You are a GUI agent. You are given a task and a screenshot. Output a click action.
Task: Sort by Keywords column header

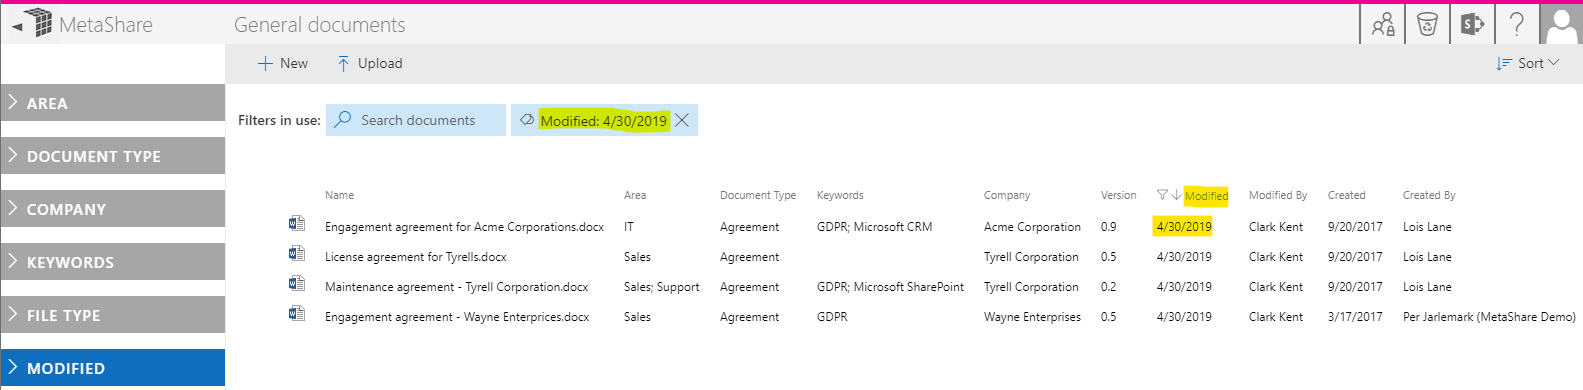tap(840, 195)
